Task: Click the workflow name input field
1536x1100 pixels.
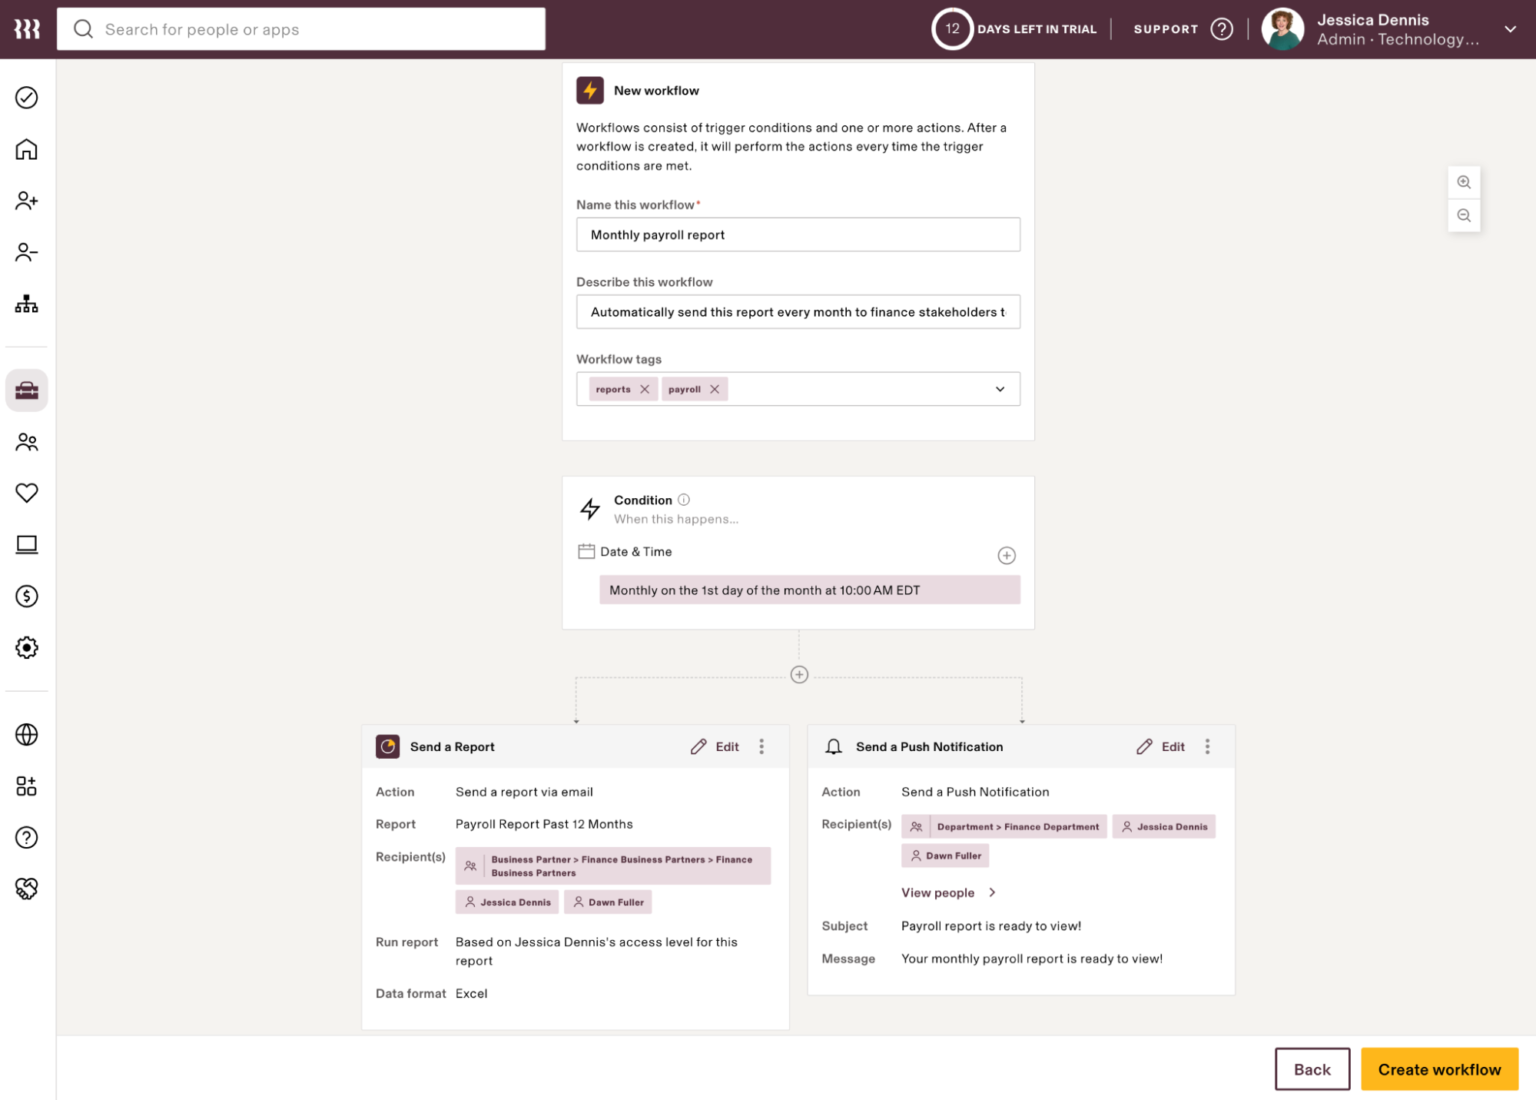Action: point(797,235)
